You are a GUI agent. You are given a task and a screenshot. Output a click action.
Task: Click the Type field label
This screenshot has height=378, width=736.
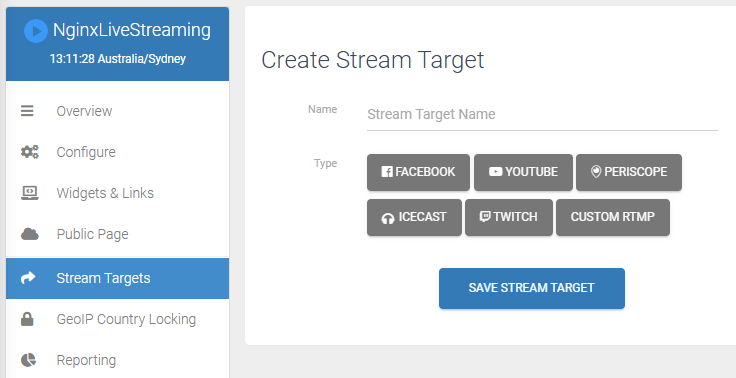coord(326,163)
